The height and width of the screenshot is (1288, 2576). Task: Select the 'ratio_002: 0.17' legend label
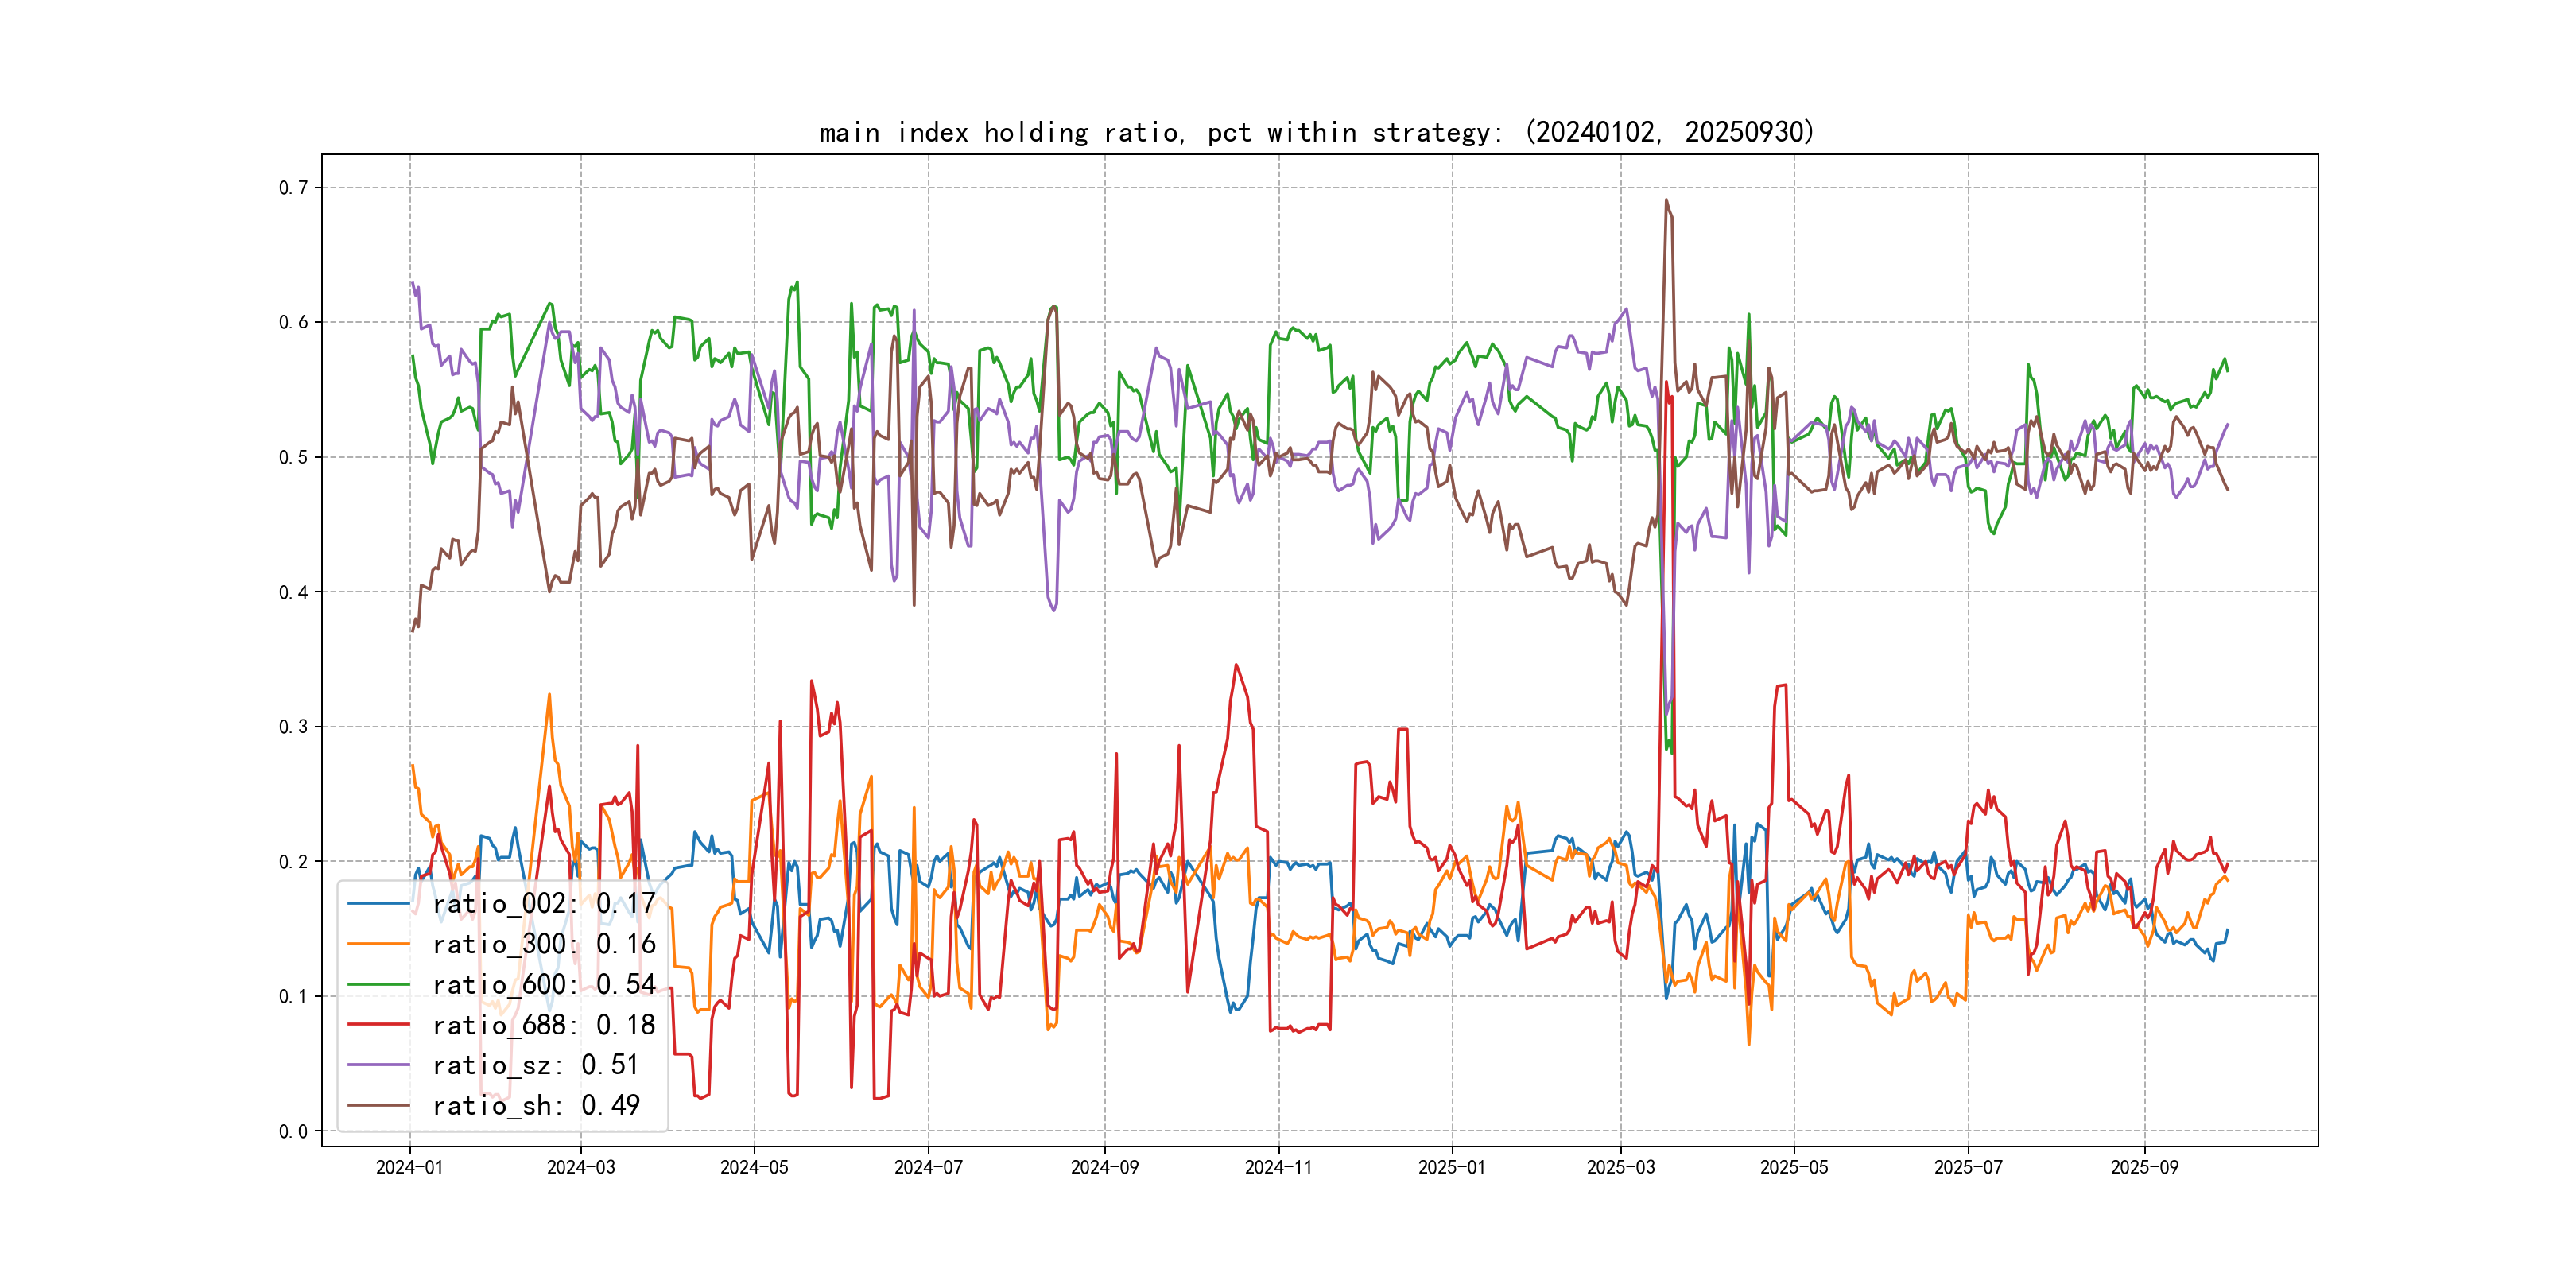(543, 903)
